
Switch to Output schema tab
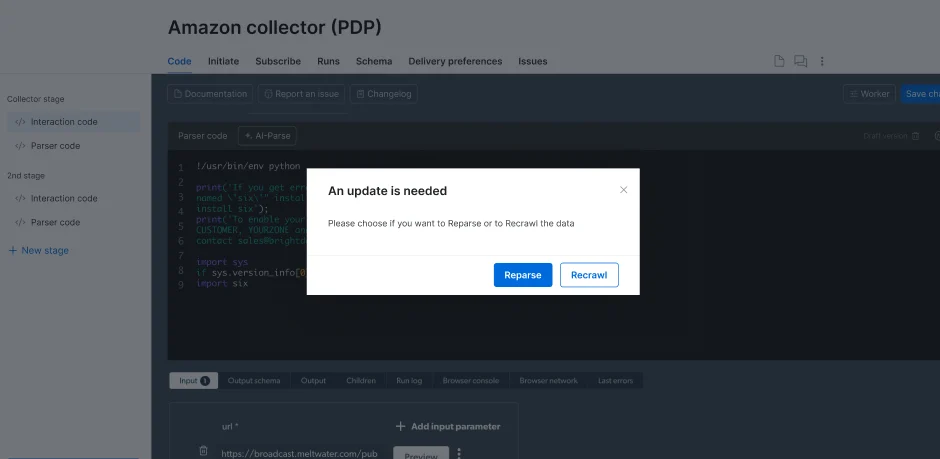[x=254, y=381]
